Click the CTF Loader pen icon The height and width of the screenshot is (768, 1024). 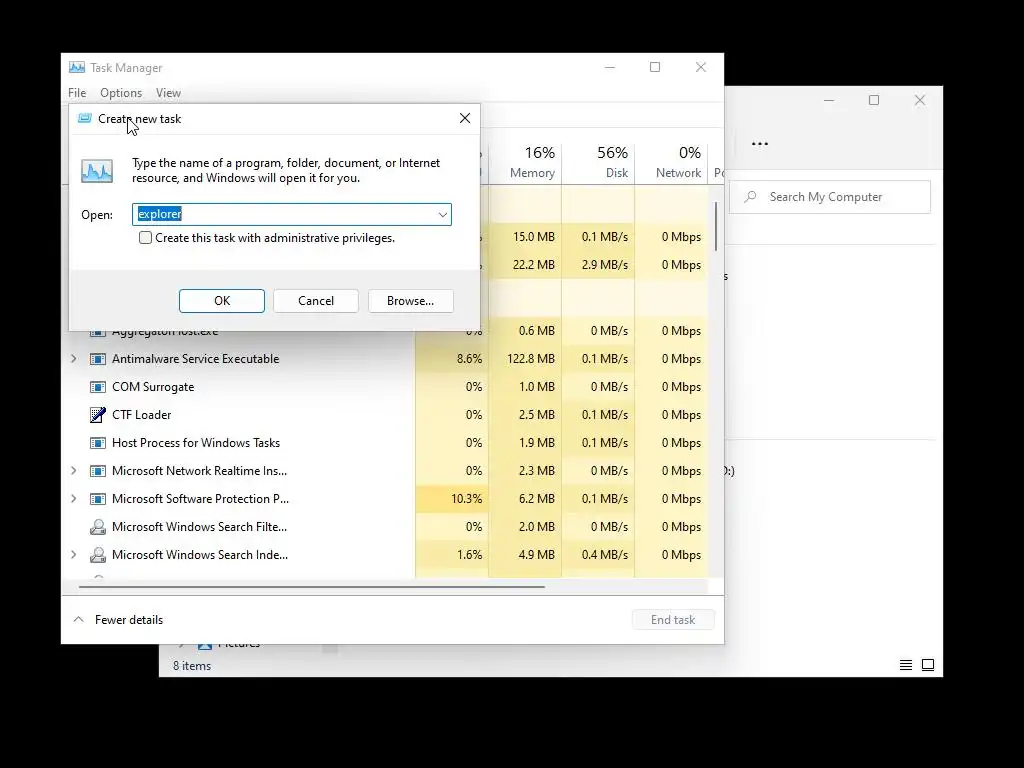click(97, 415)
